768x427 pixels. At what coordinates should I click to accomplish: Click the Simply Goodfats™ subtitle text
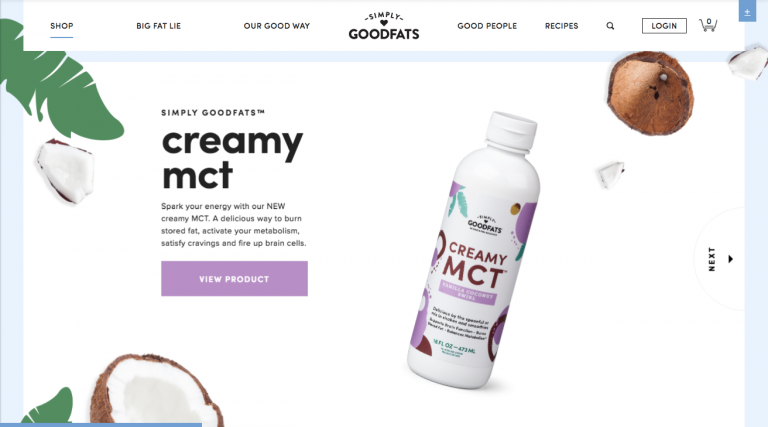tap(213, 113)
